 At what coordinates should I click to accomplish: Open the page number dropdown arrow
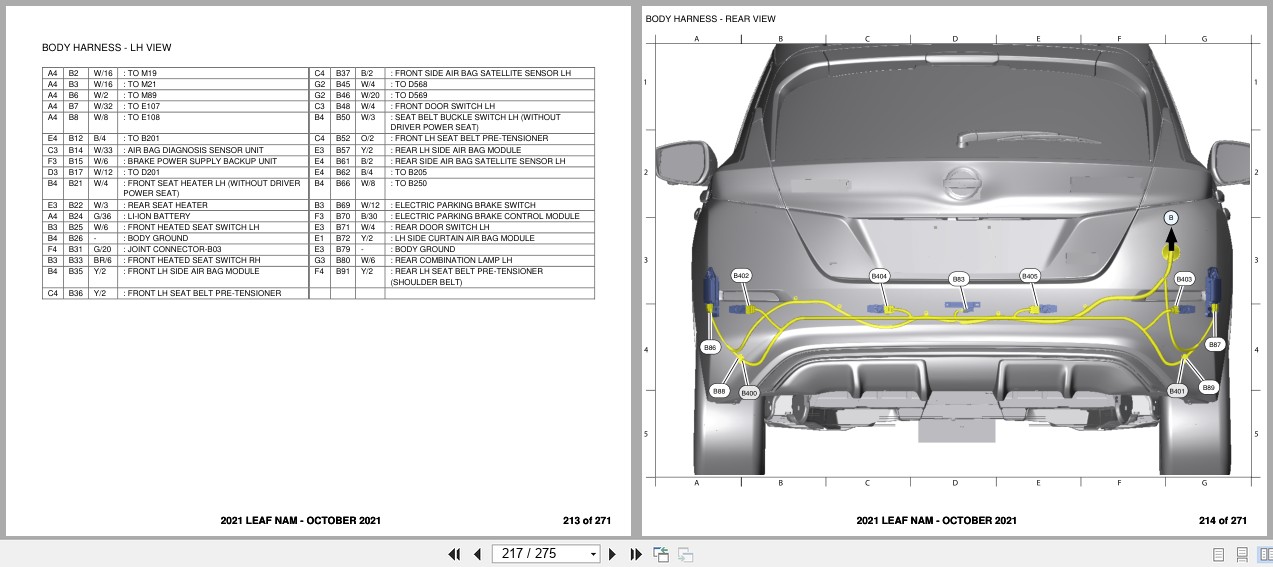tap(593, 554)
